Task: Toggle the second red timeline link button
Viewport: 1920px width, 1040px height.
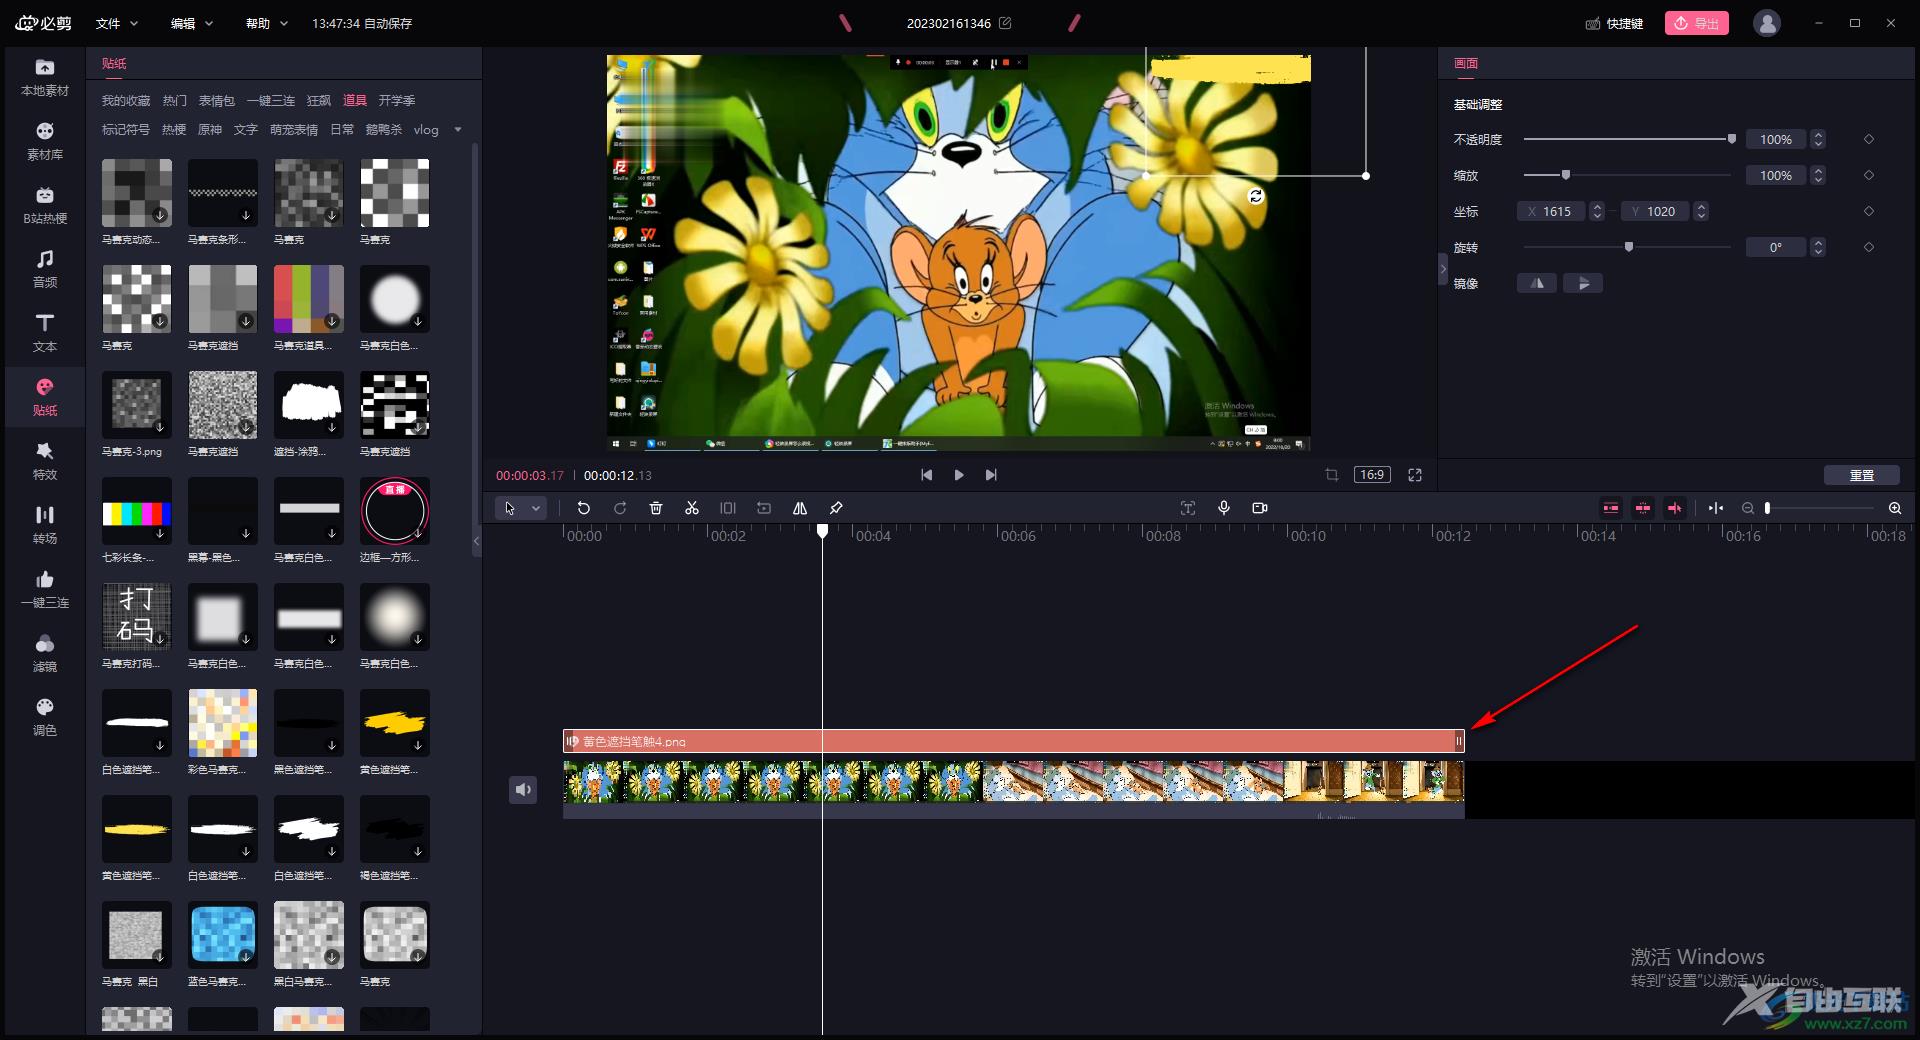Action: click(x=1643, y=508)
